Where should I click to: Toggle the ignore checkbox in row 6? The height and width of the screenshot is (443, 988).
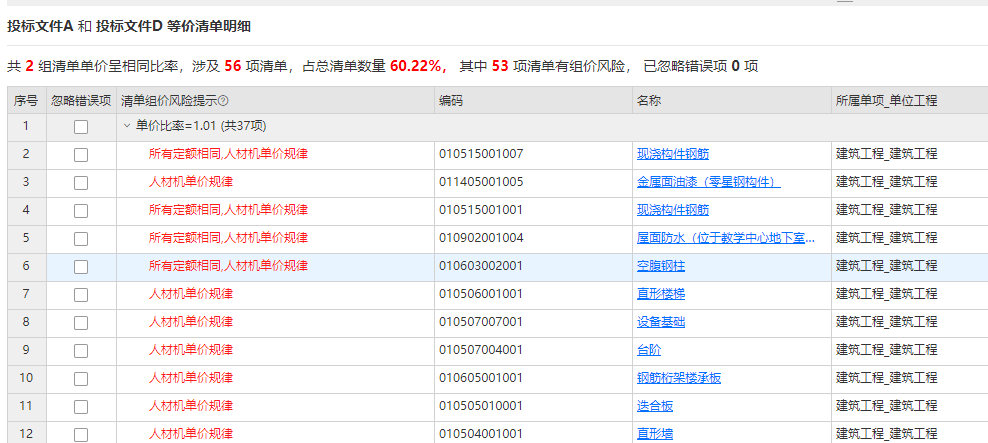tap(81, 267)
